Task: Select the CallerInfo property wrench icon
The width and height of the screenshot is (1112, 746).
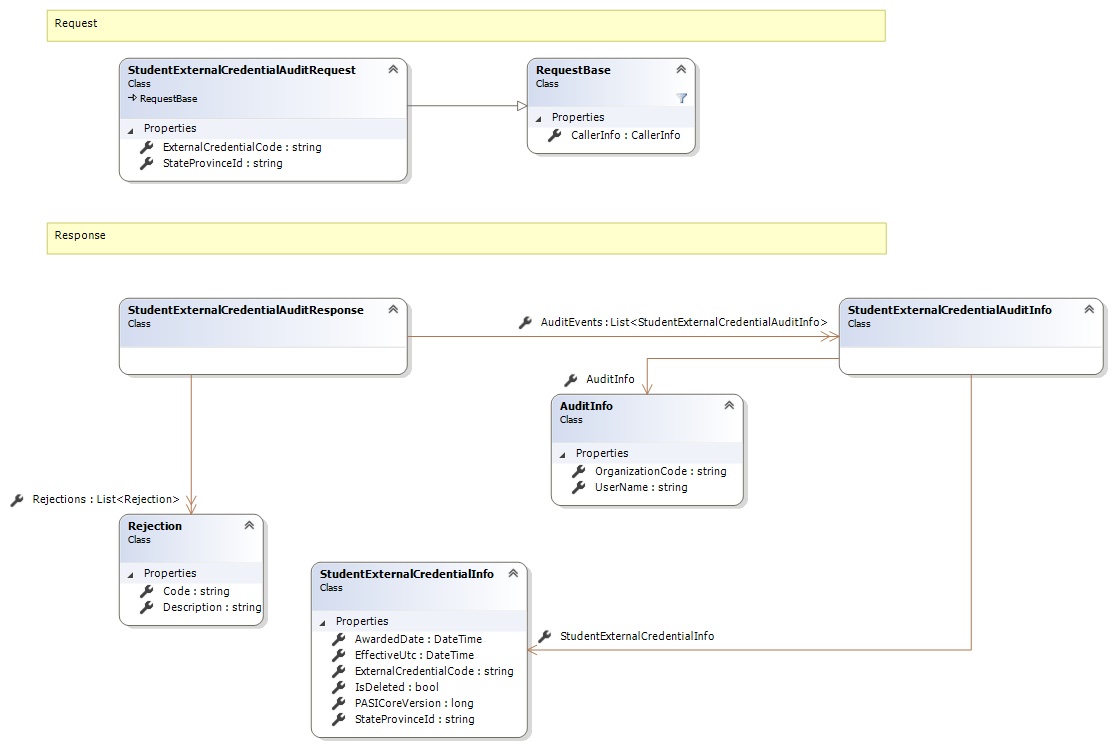Action: point(555,135)
